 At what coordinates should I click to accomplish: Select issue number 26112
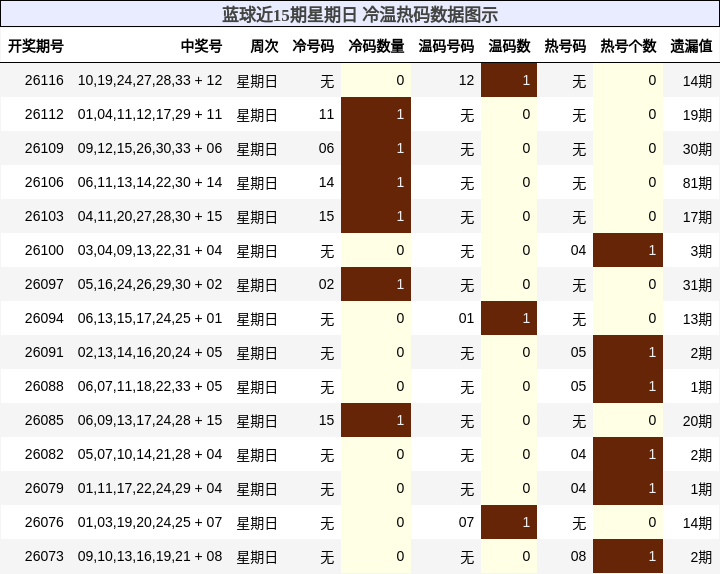pyautogui.click(x=44, y=114)
